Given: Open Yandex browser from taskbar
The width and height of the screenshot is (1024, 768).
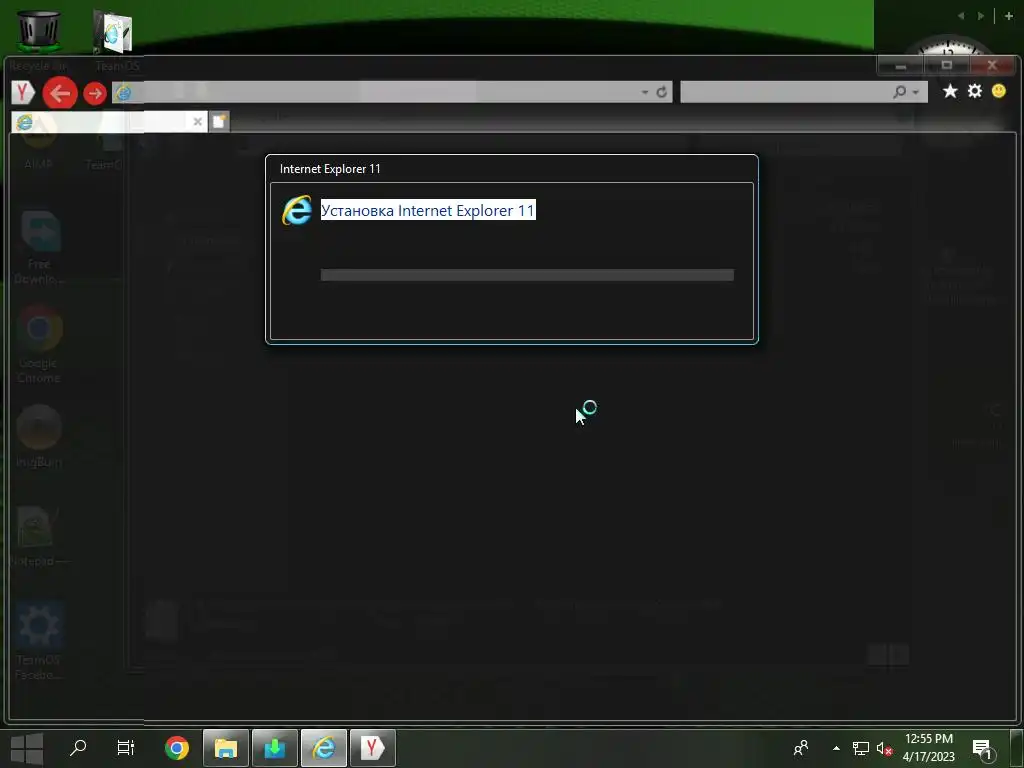Looking at the screenshot, I should pos(373,748).
